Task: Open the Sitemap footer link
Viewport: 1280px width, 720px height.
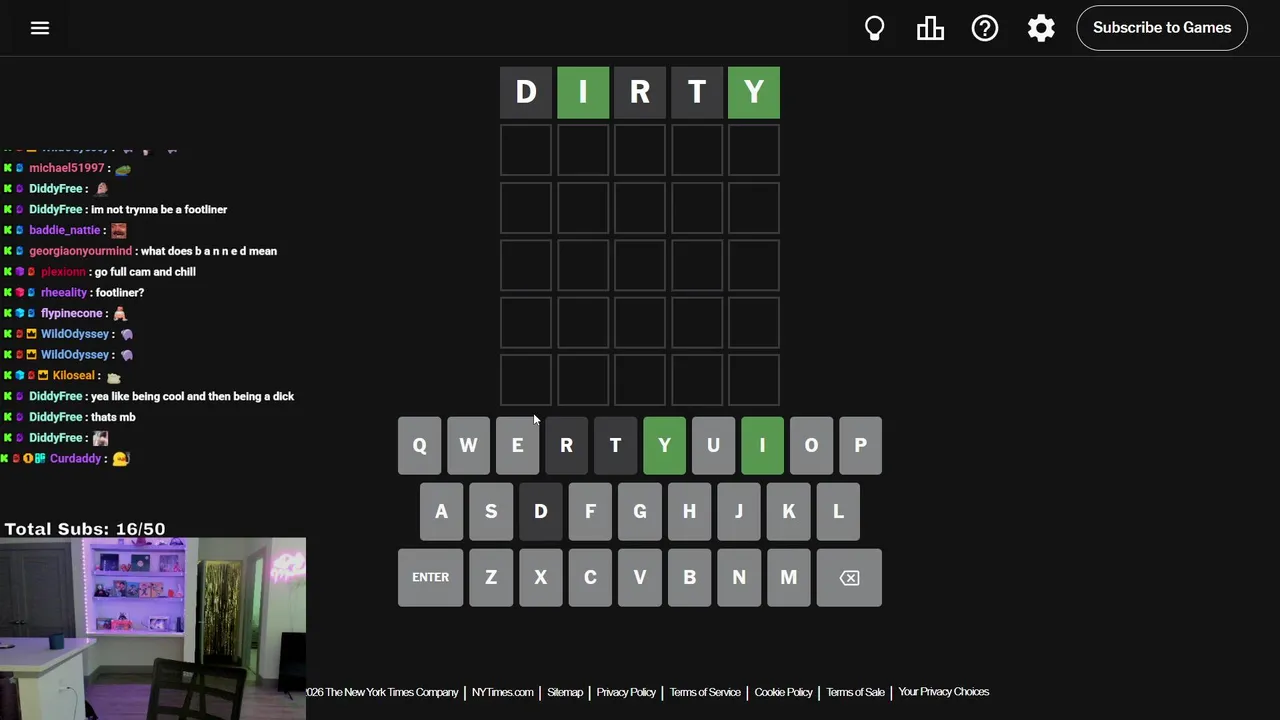Action: 565,692
